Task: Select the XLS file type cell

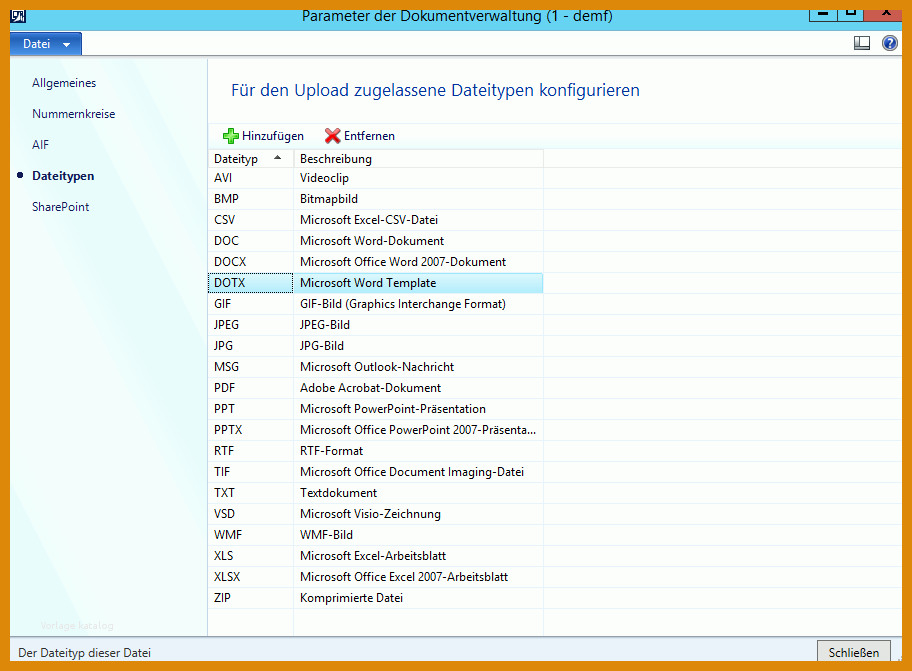Action: pyautogui.click(x=251, y=556)
